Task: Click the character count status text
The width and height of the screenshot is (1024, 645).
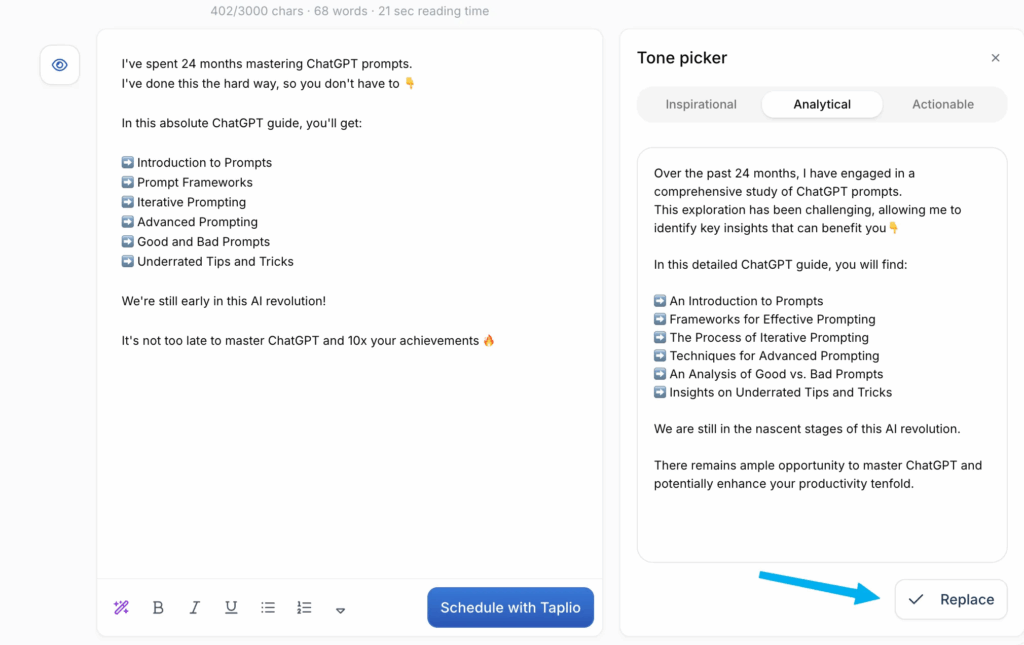Action: click(349, 11)
